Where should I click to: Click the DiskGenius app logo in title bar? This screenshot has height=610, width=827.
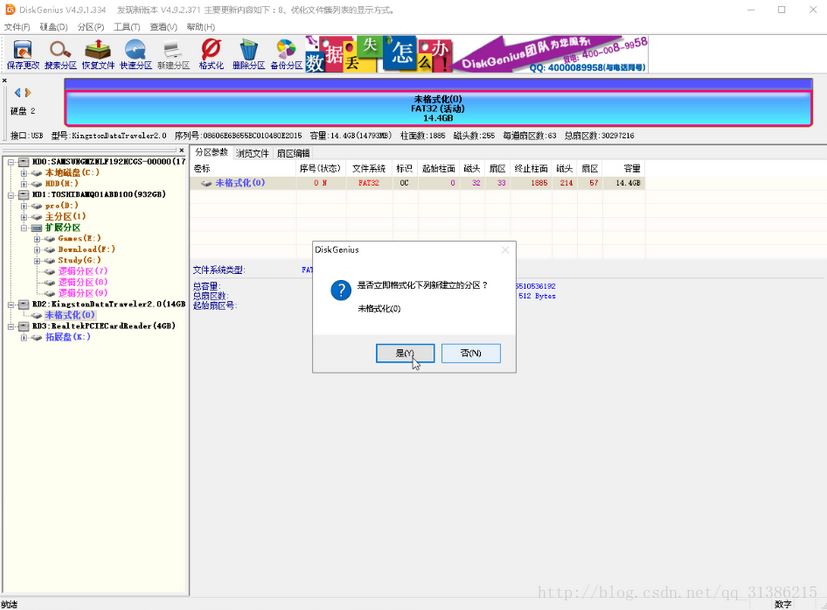(x=10, y=9)
